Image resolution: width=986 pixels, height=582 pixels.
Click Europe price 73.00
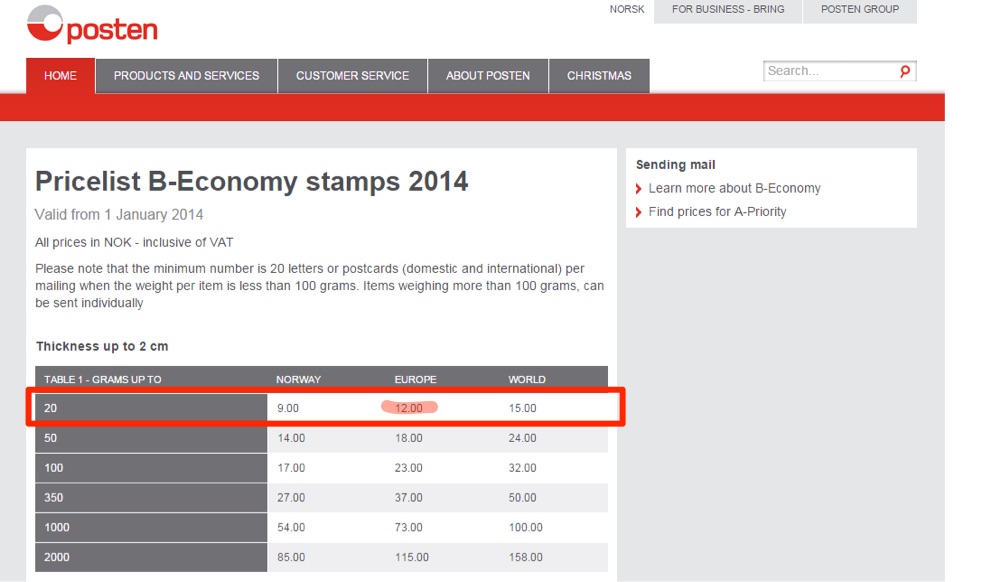click(409, 527)
